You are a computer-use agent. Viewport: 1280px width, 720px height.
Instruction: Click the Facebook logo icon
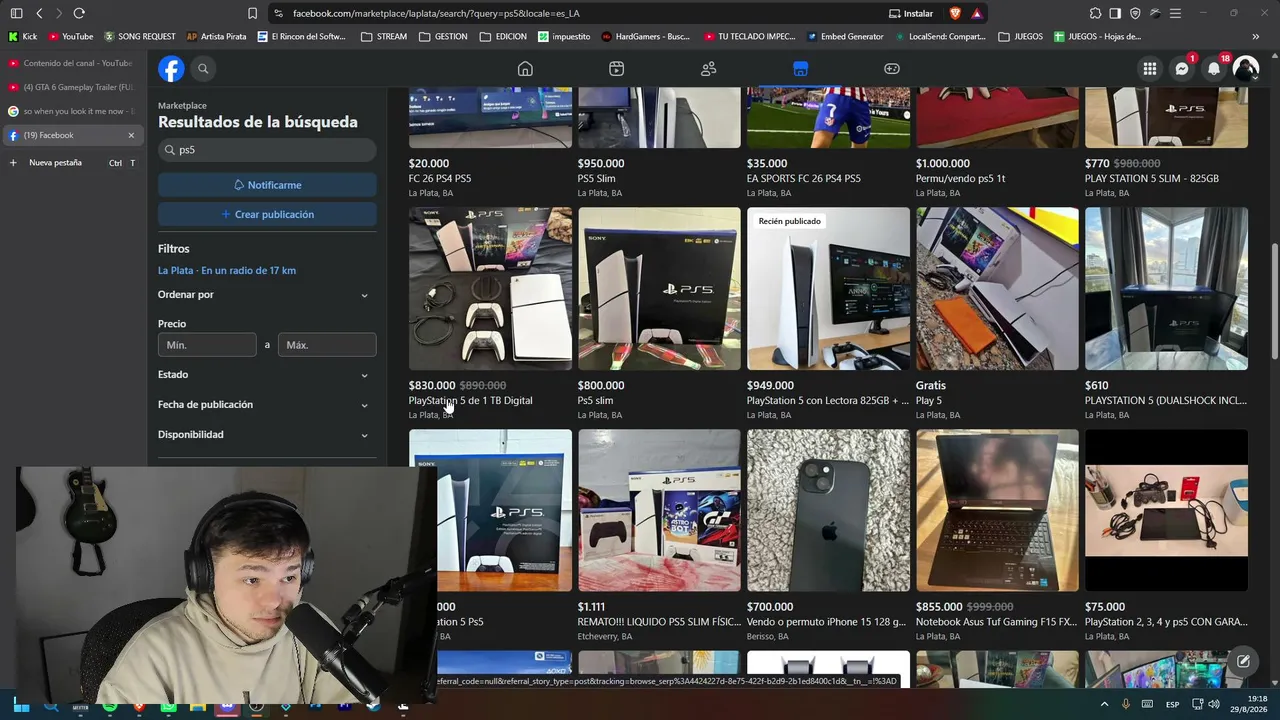point(171,68)
